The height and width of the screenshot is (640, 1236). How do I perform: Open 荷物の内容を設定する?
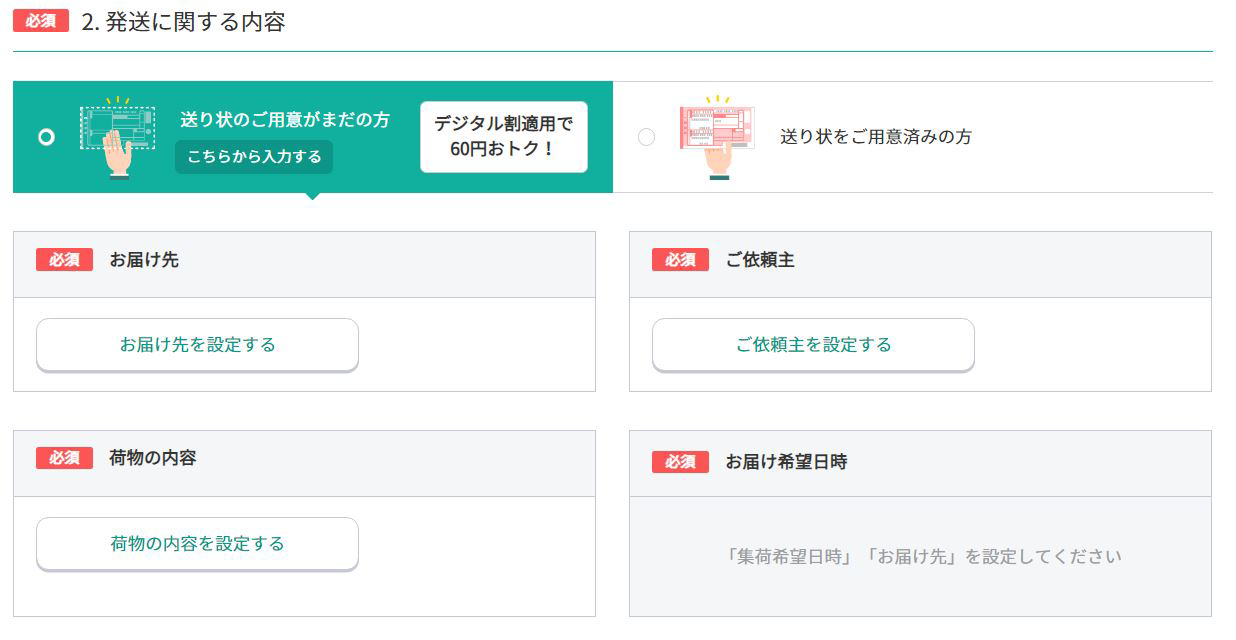tap(197, 544)
